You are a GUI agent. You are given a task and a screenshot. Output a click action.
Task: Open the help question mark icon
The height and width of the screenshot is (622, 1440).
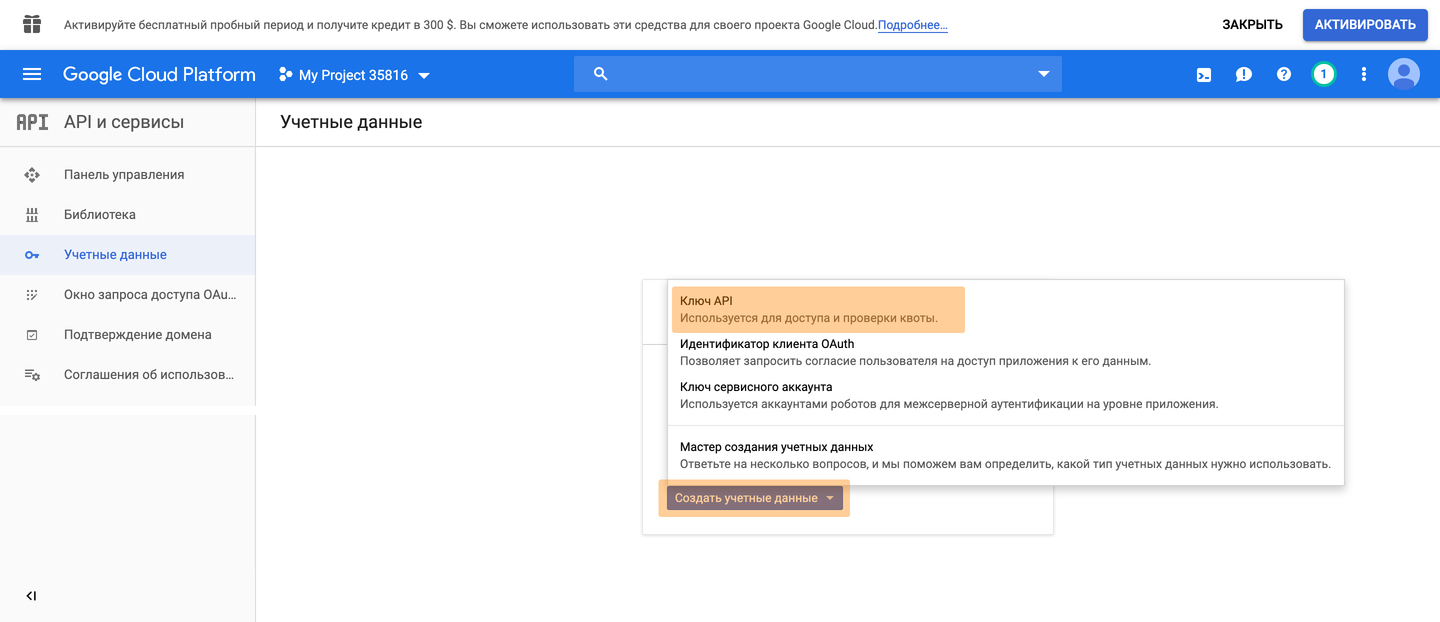coord(1284,74)
